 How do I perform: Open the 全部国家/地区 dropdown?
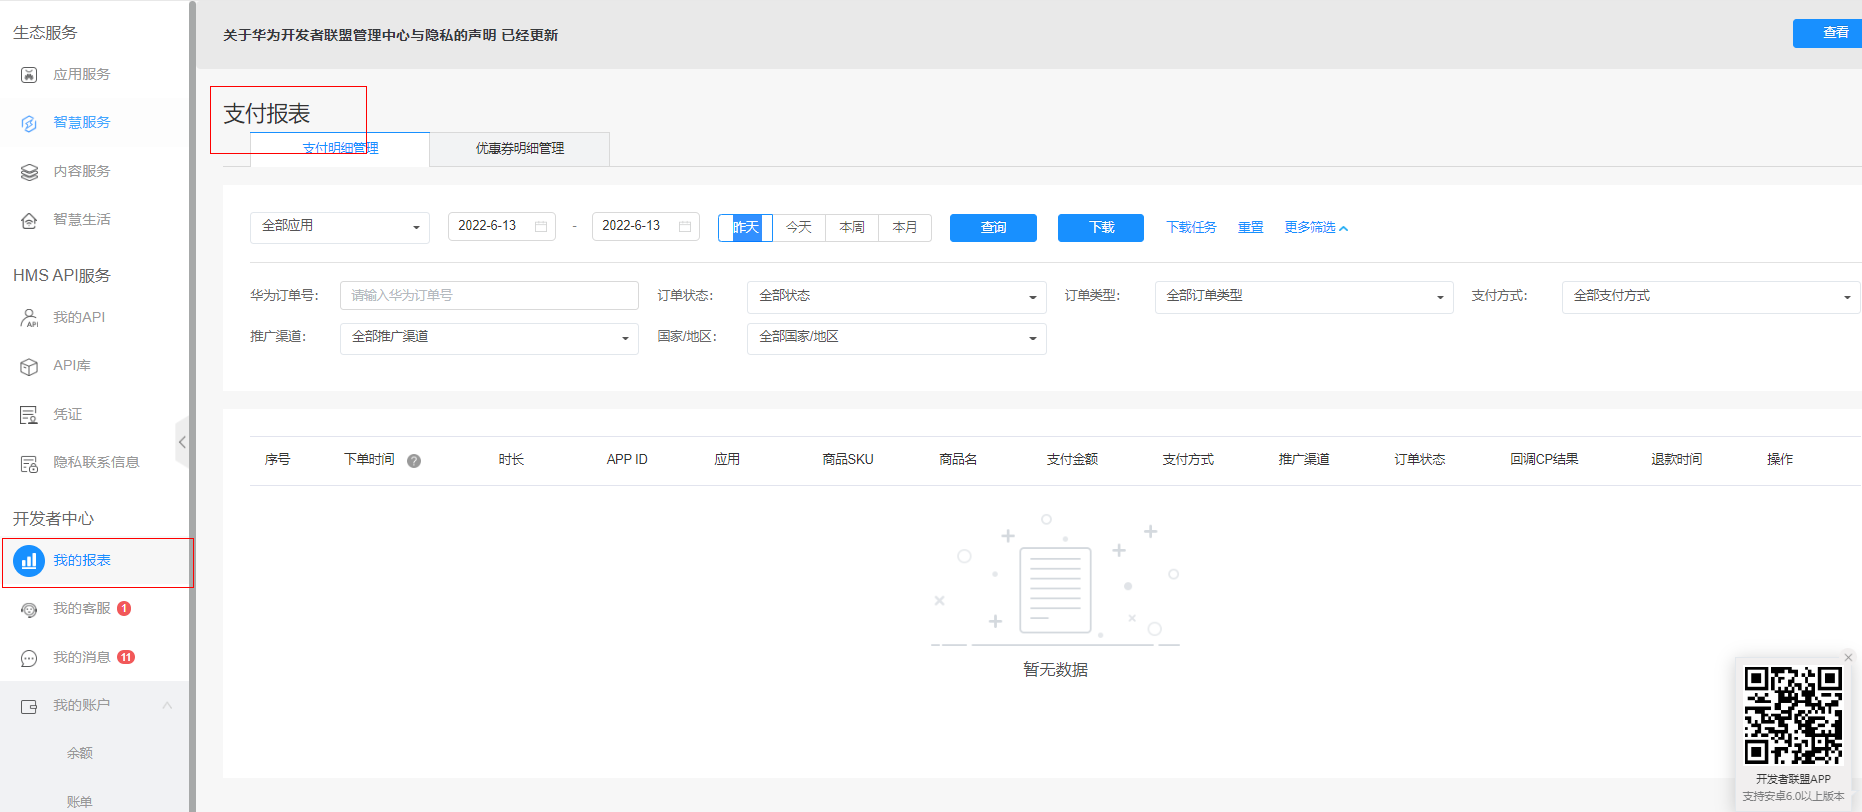[x=897, y=338]
